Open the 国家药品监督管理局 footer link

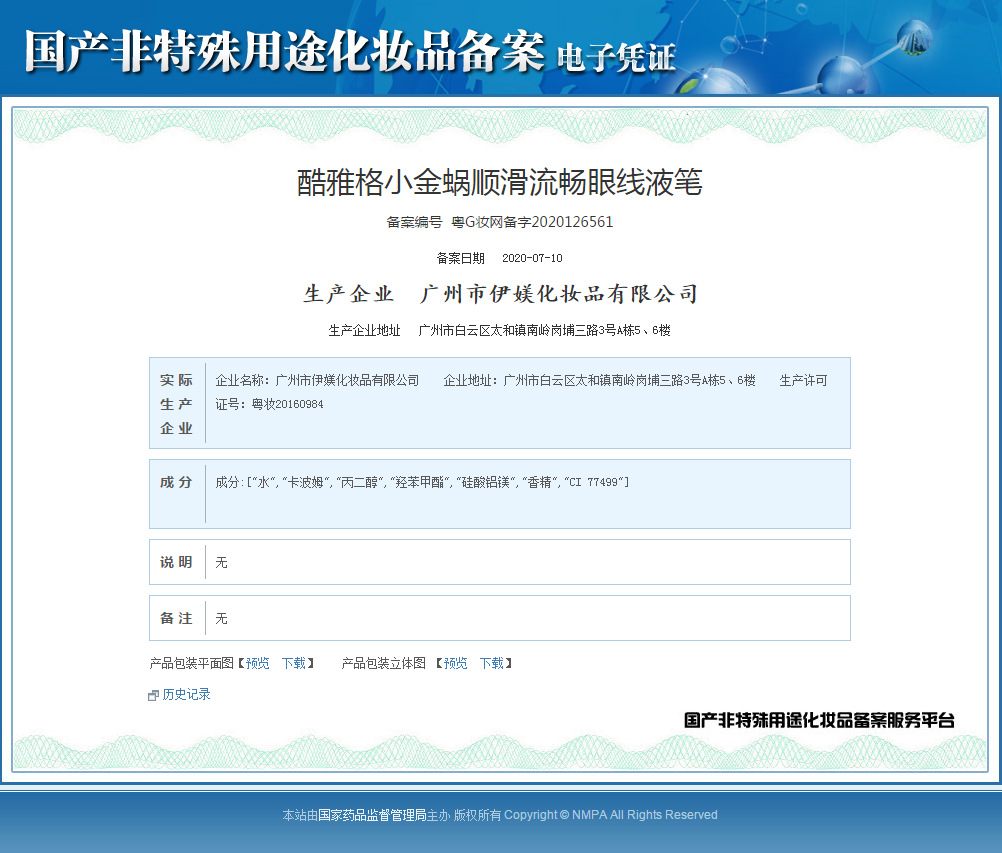372,815
